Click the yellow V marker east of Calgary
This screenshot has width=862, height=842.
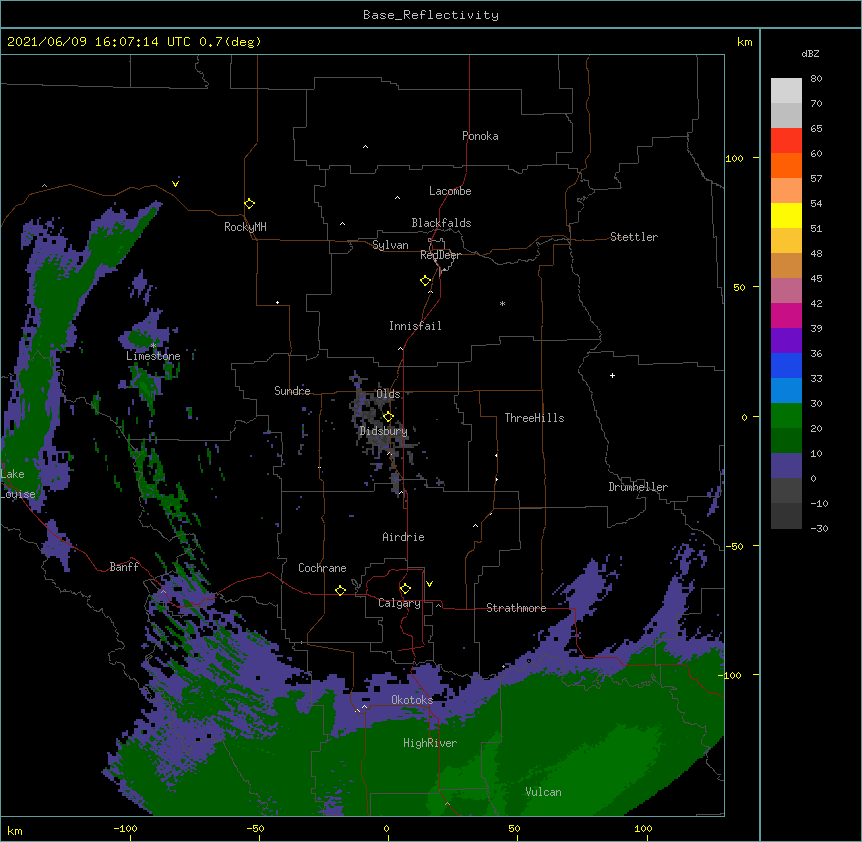(x=429, y=584)
